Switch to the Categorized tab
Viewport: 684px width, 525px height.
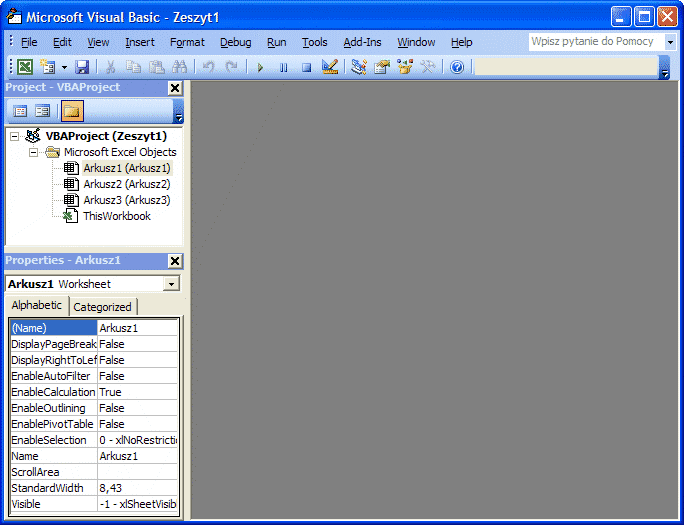coord(102,307)
